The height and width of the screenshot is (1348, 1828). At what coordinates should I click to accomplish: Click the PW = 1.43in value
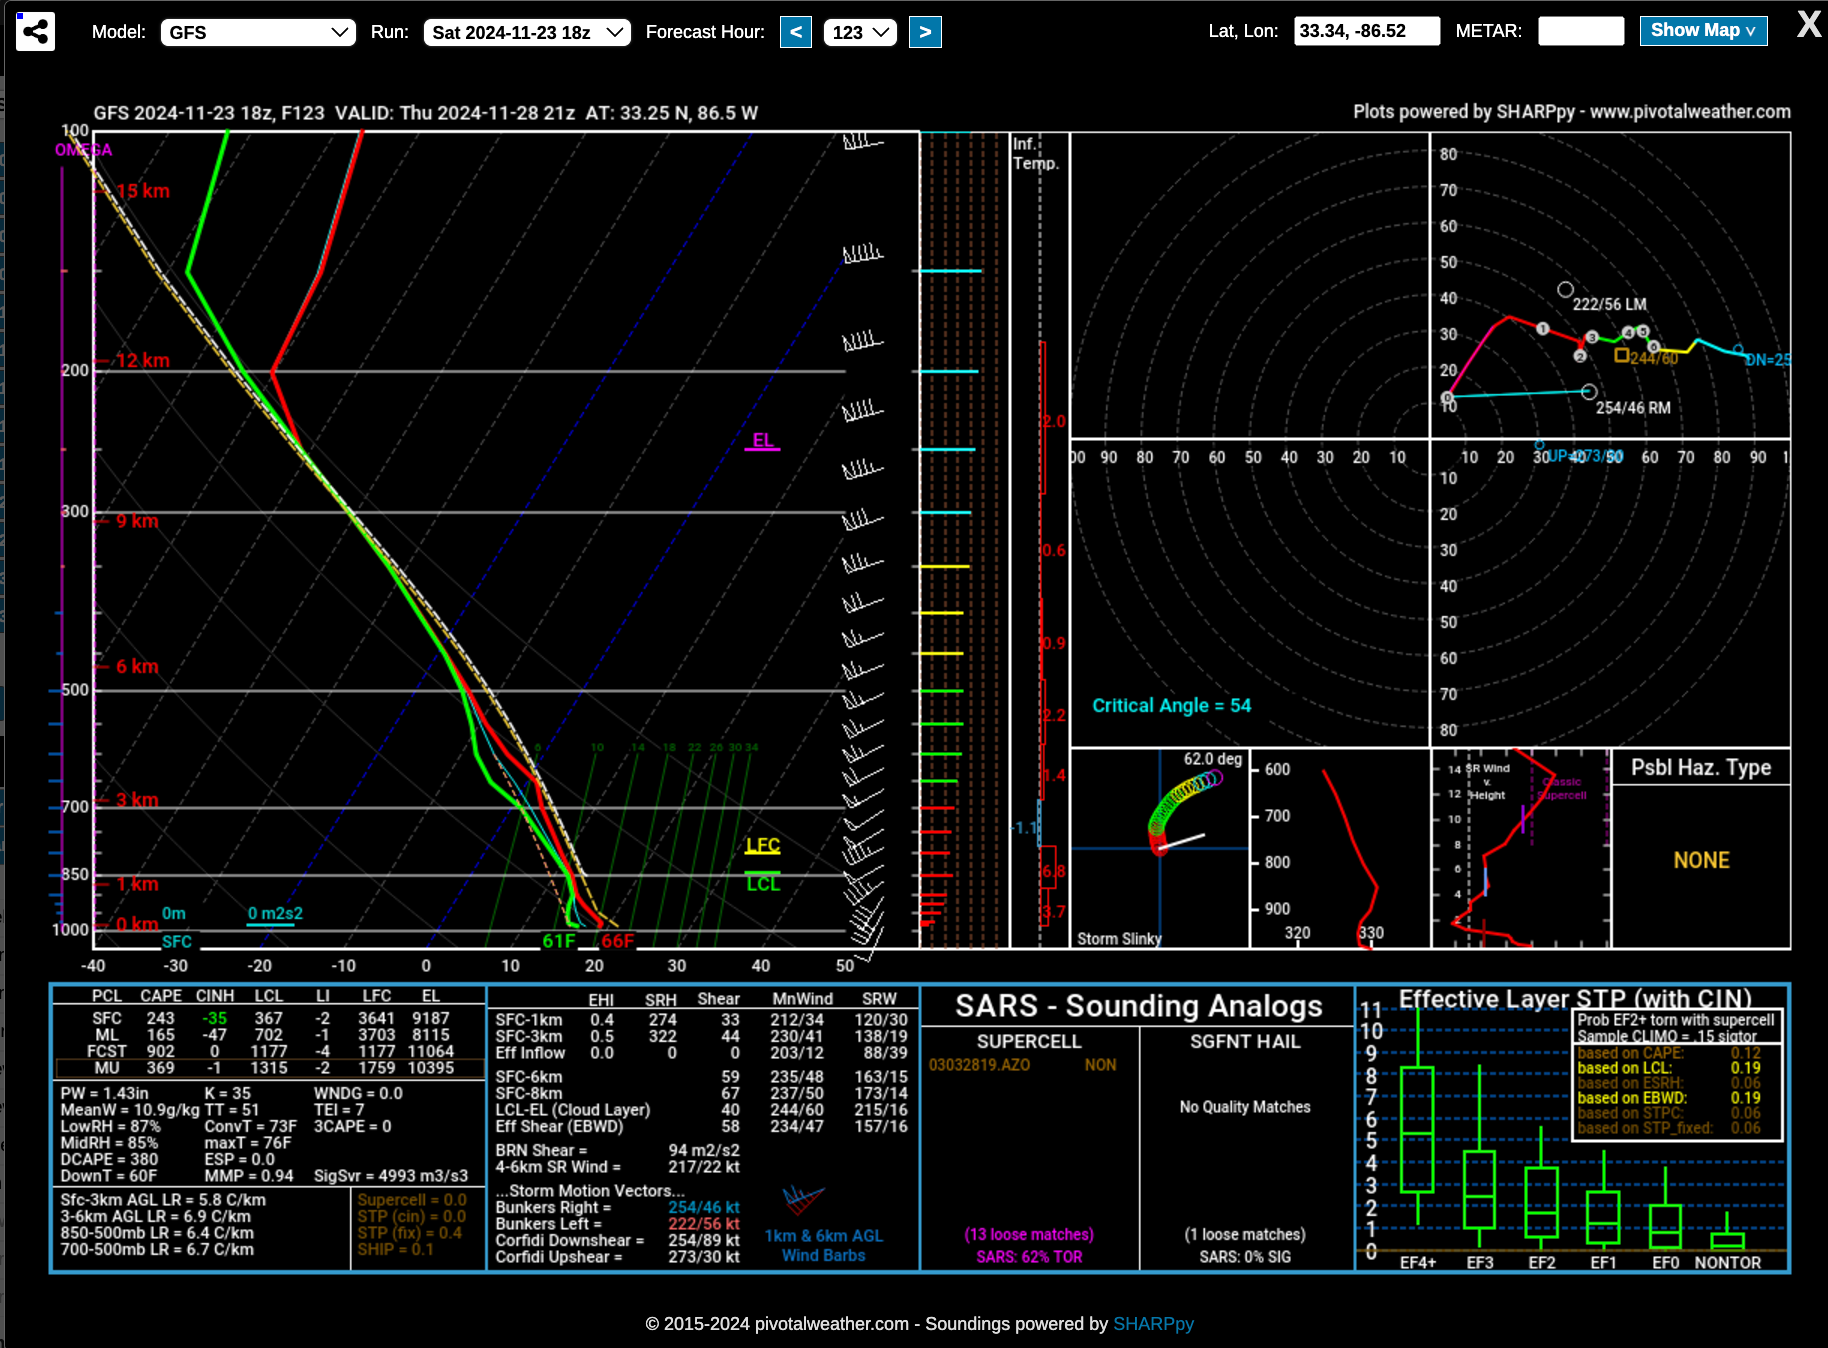click(x=104, y=1094)
